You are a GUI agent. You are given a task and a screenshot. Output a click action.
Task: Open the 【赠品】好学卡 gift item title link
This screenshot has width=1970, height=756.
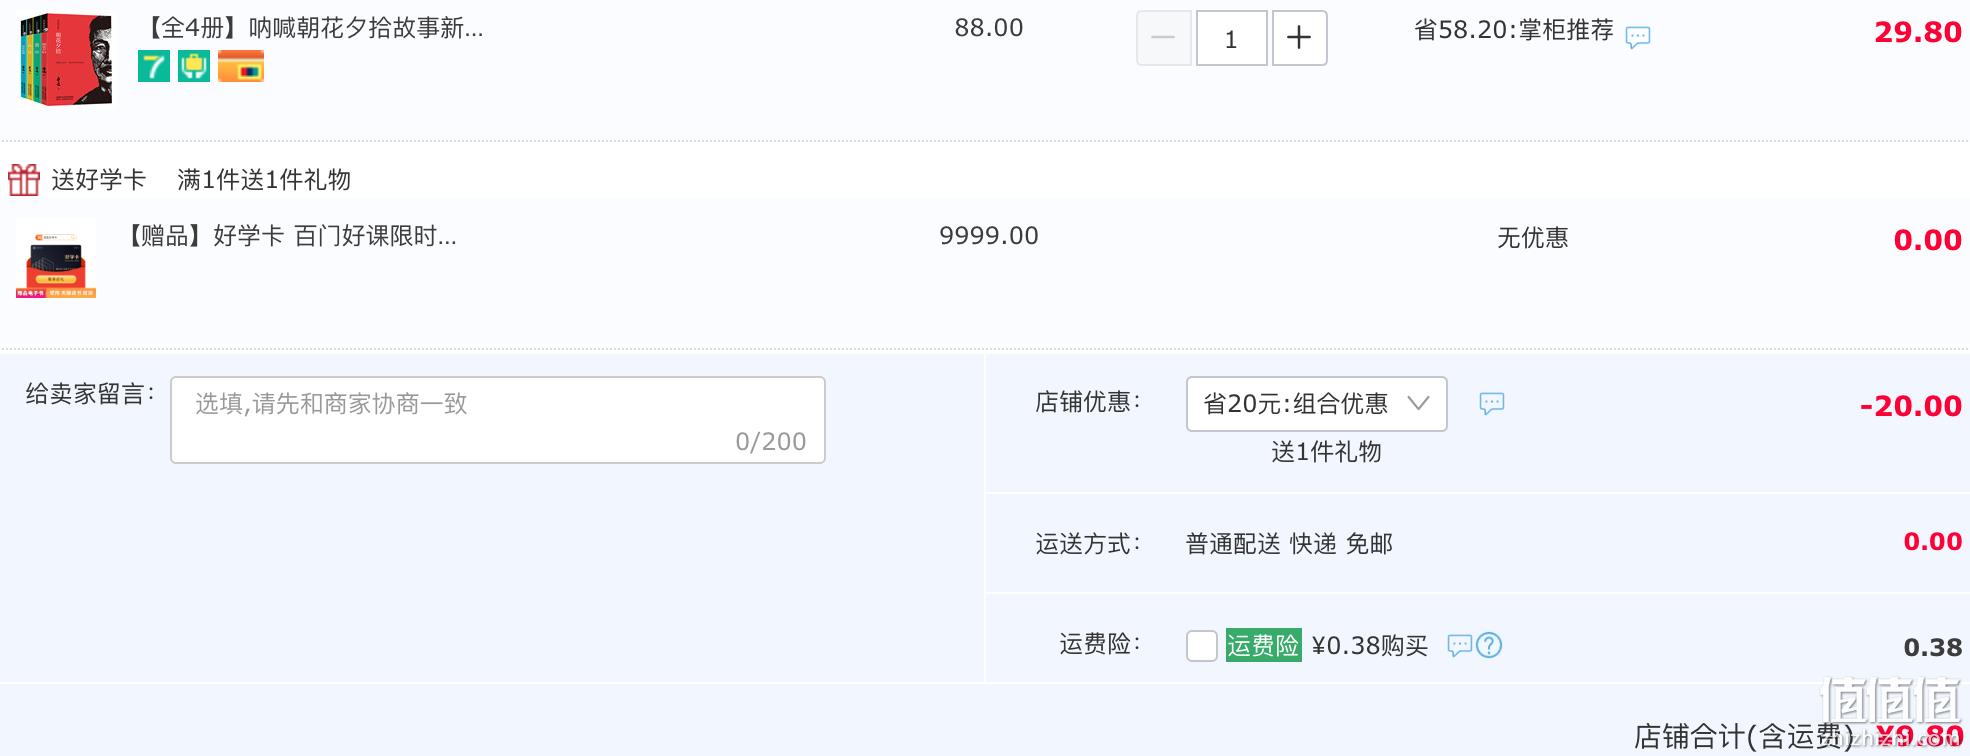point(288,236)
